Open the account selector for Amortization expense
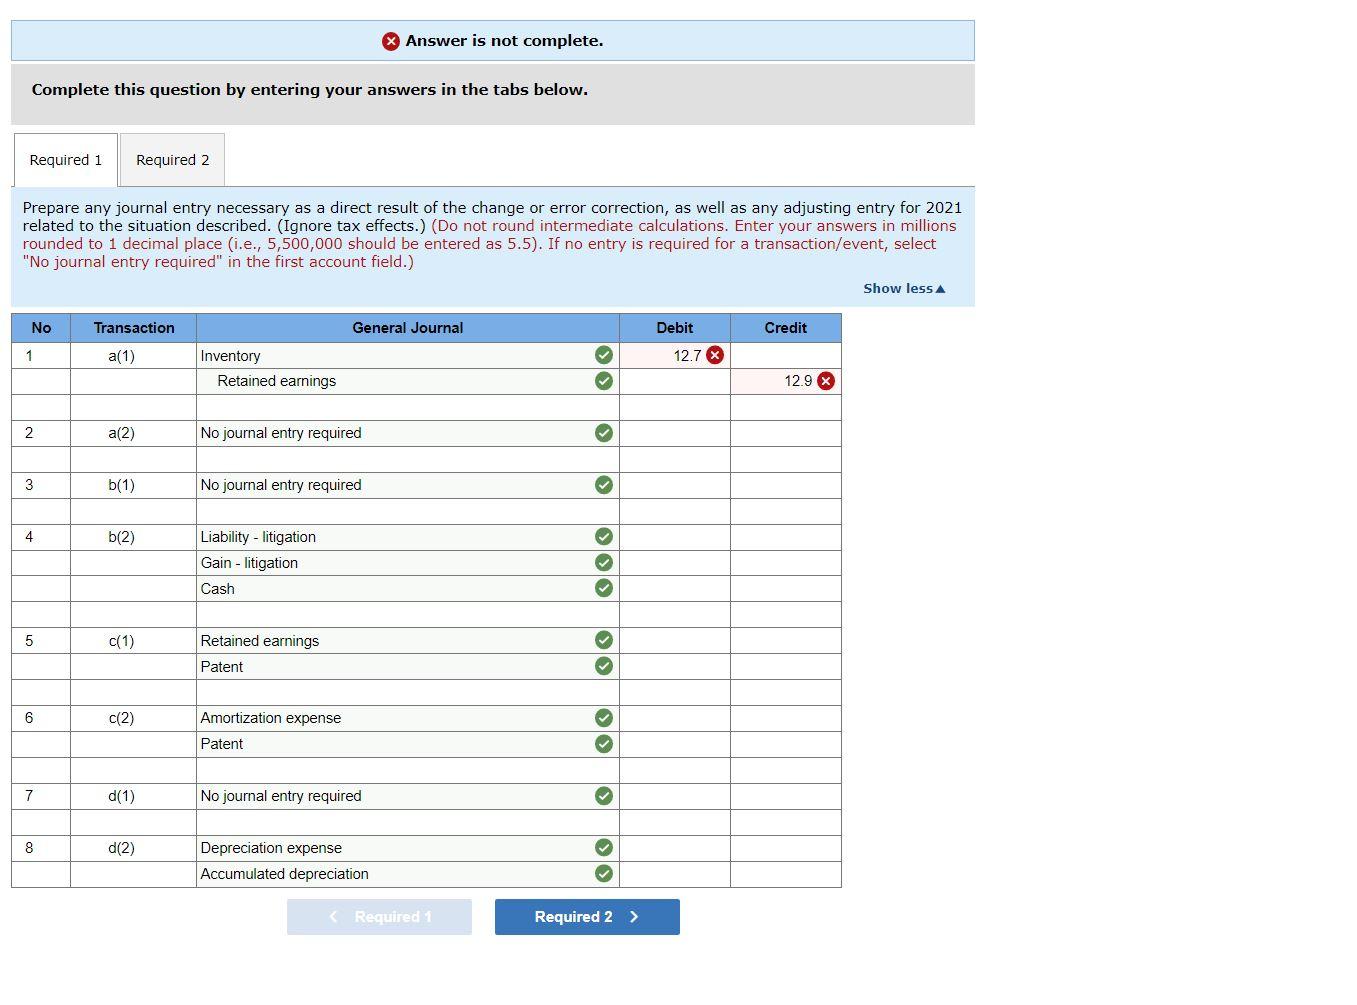The height and width of the screenshot is (1005, 1357). 400,718
